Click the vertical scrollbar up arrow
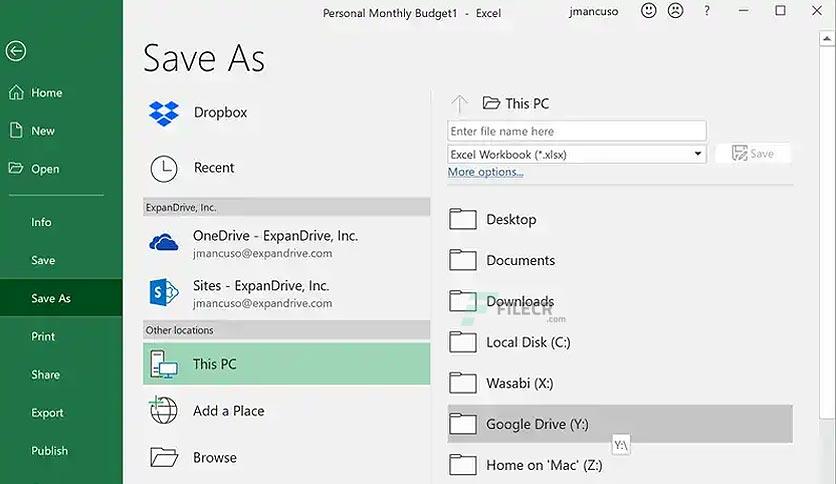This screenshot has height=484, width=836. (x=826, y=38)
